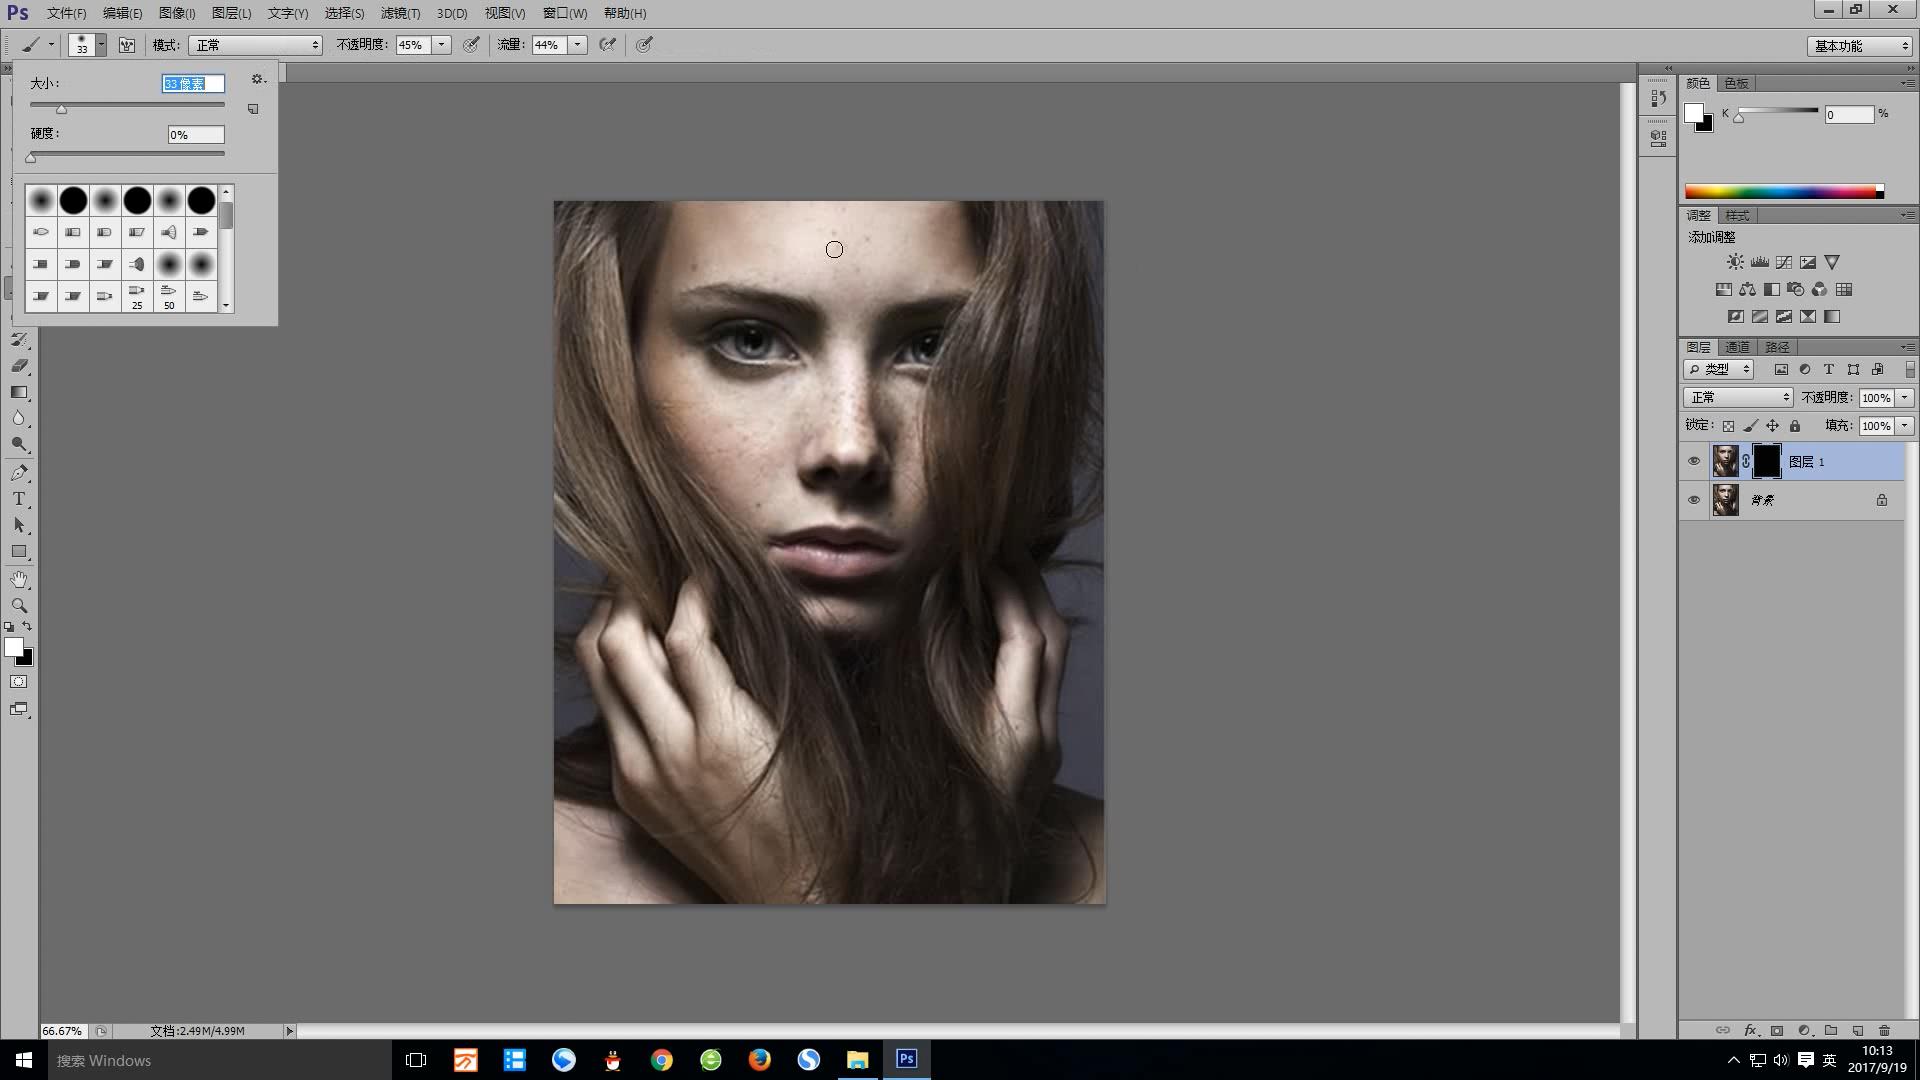Add a Channel Mixer adjustment
The width and height of the screenshot is (1920, 1080).
pyautogui.click(x=1820, y=289)
